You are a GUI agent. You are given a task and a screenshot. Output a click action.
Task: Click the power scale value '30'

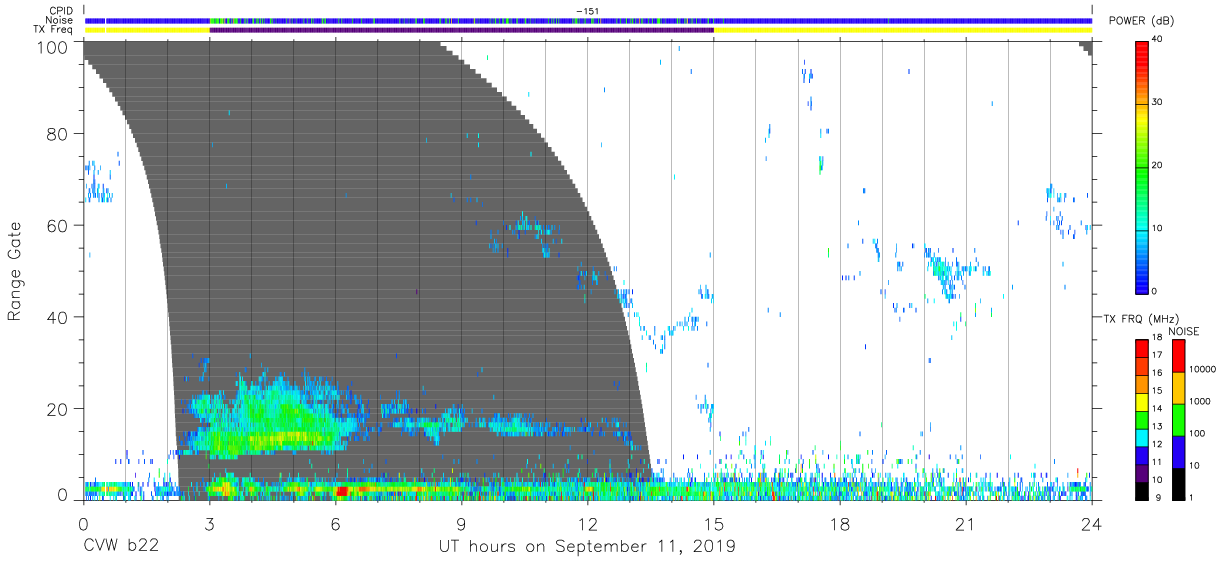(x=1158, y=102)
